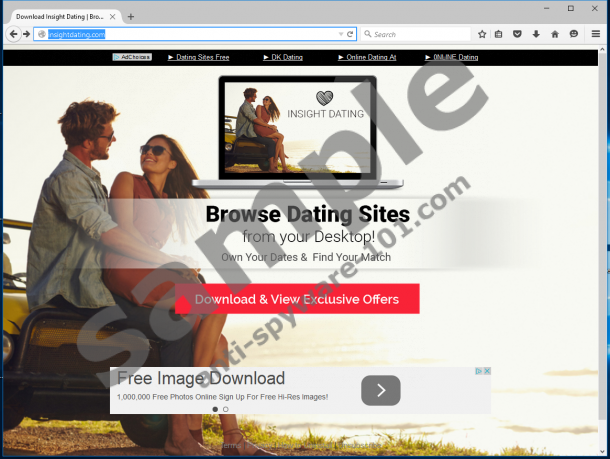Click the Online Dating At link
This screenshot has height=459, width=610.
click(x=367, y=57)
